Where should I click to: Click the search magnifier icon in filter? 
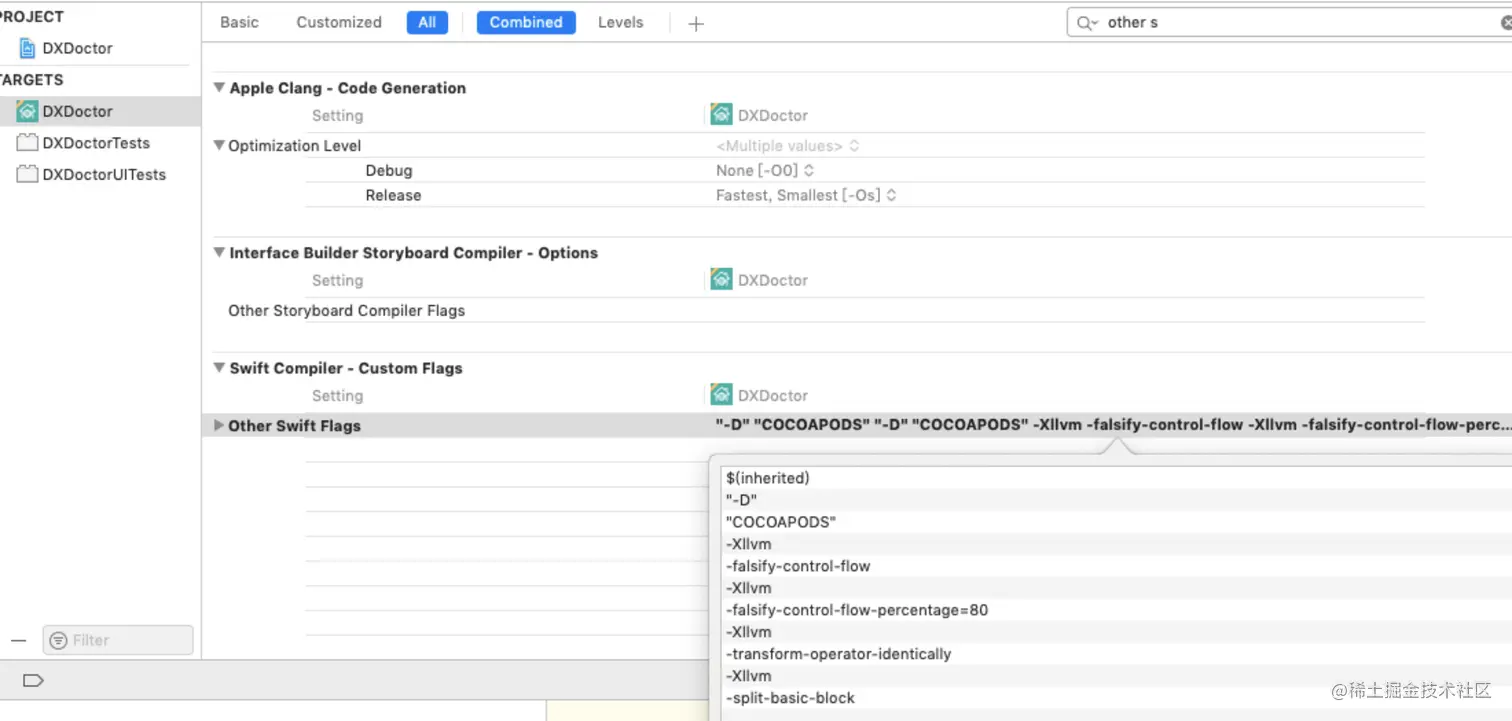1087,22
